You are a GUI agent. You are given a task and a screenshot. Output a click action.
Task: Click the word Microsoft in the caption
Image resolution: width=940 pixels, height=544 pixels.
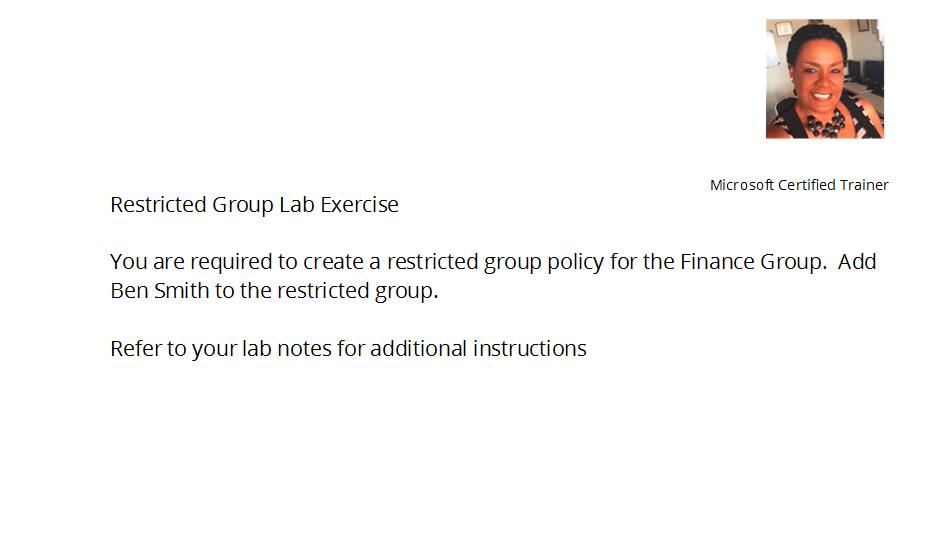(741, 185)
